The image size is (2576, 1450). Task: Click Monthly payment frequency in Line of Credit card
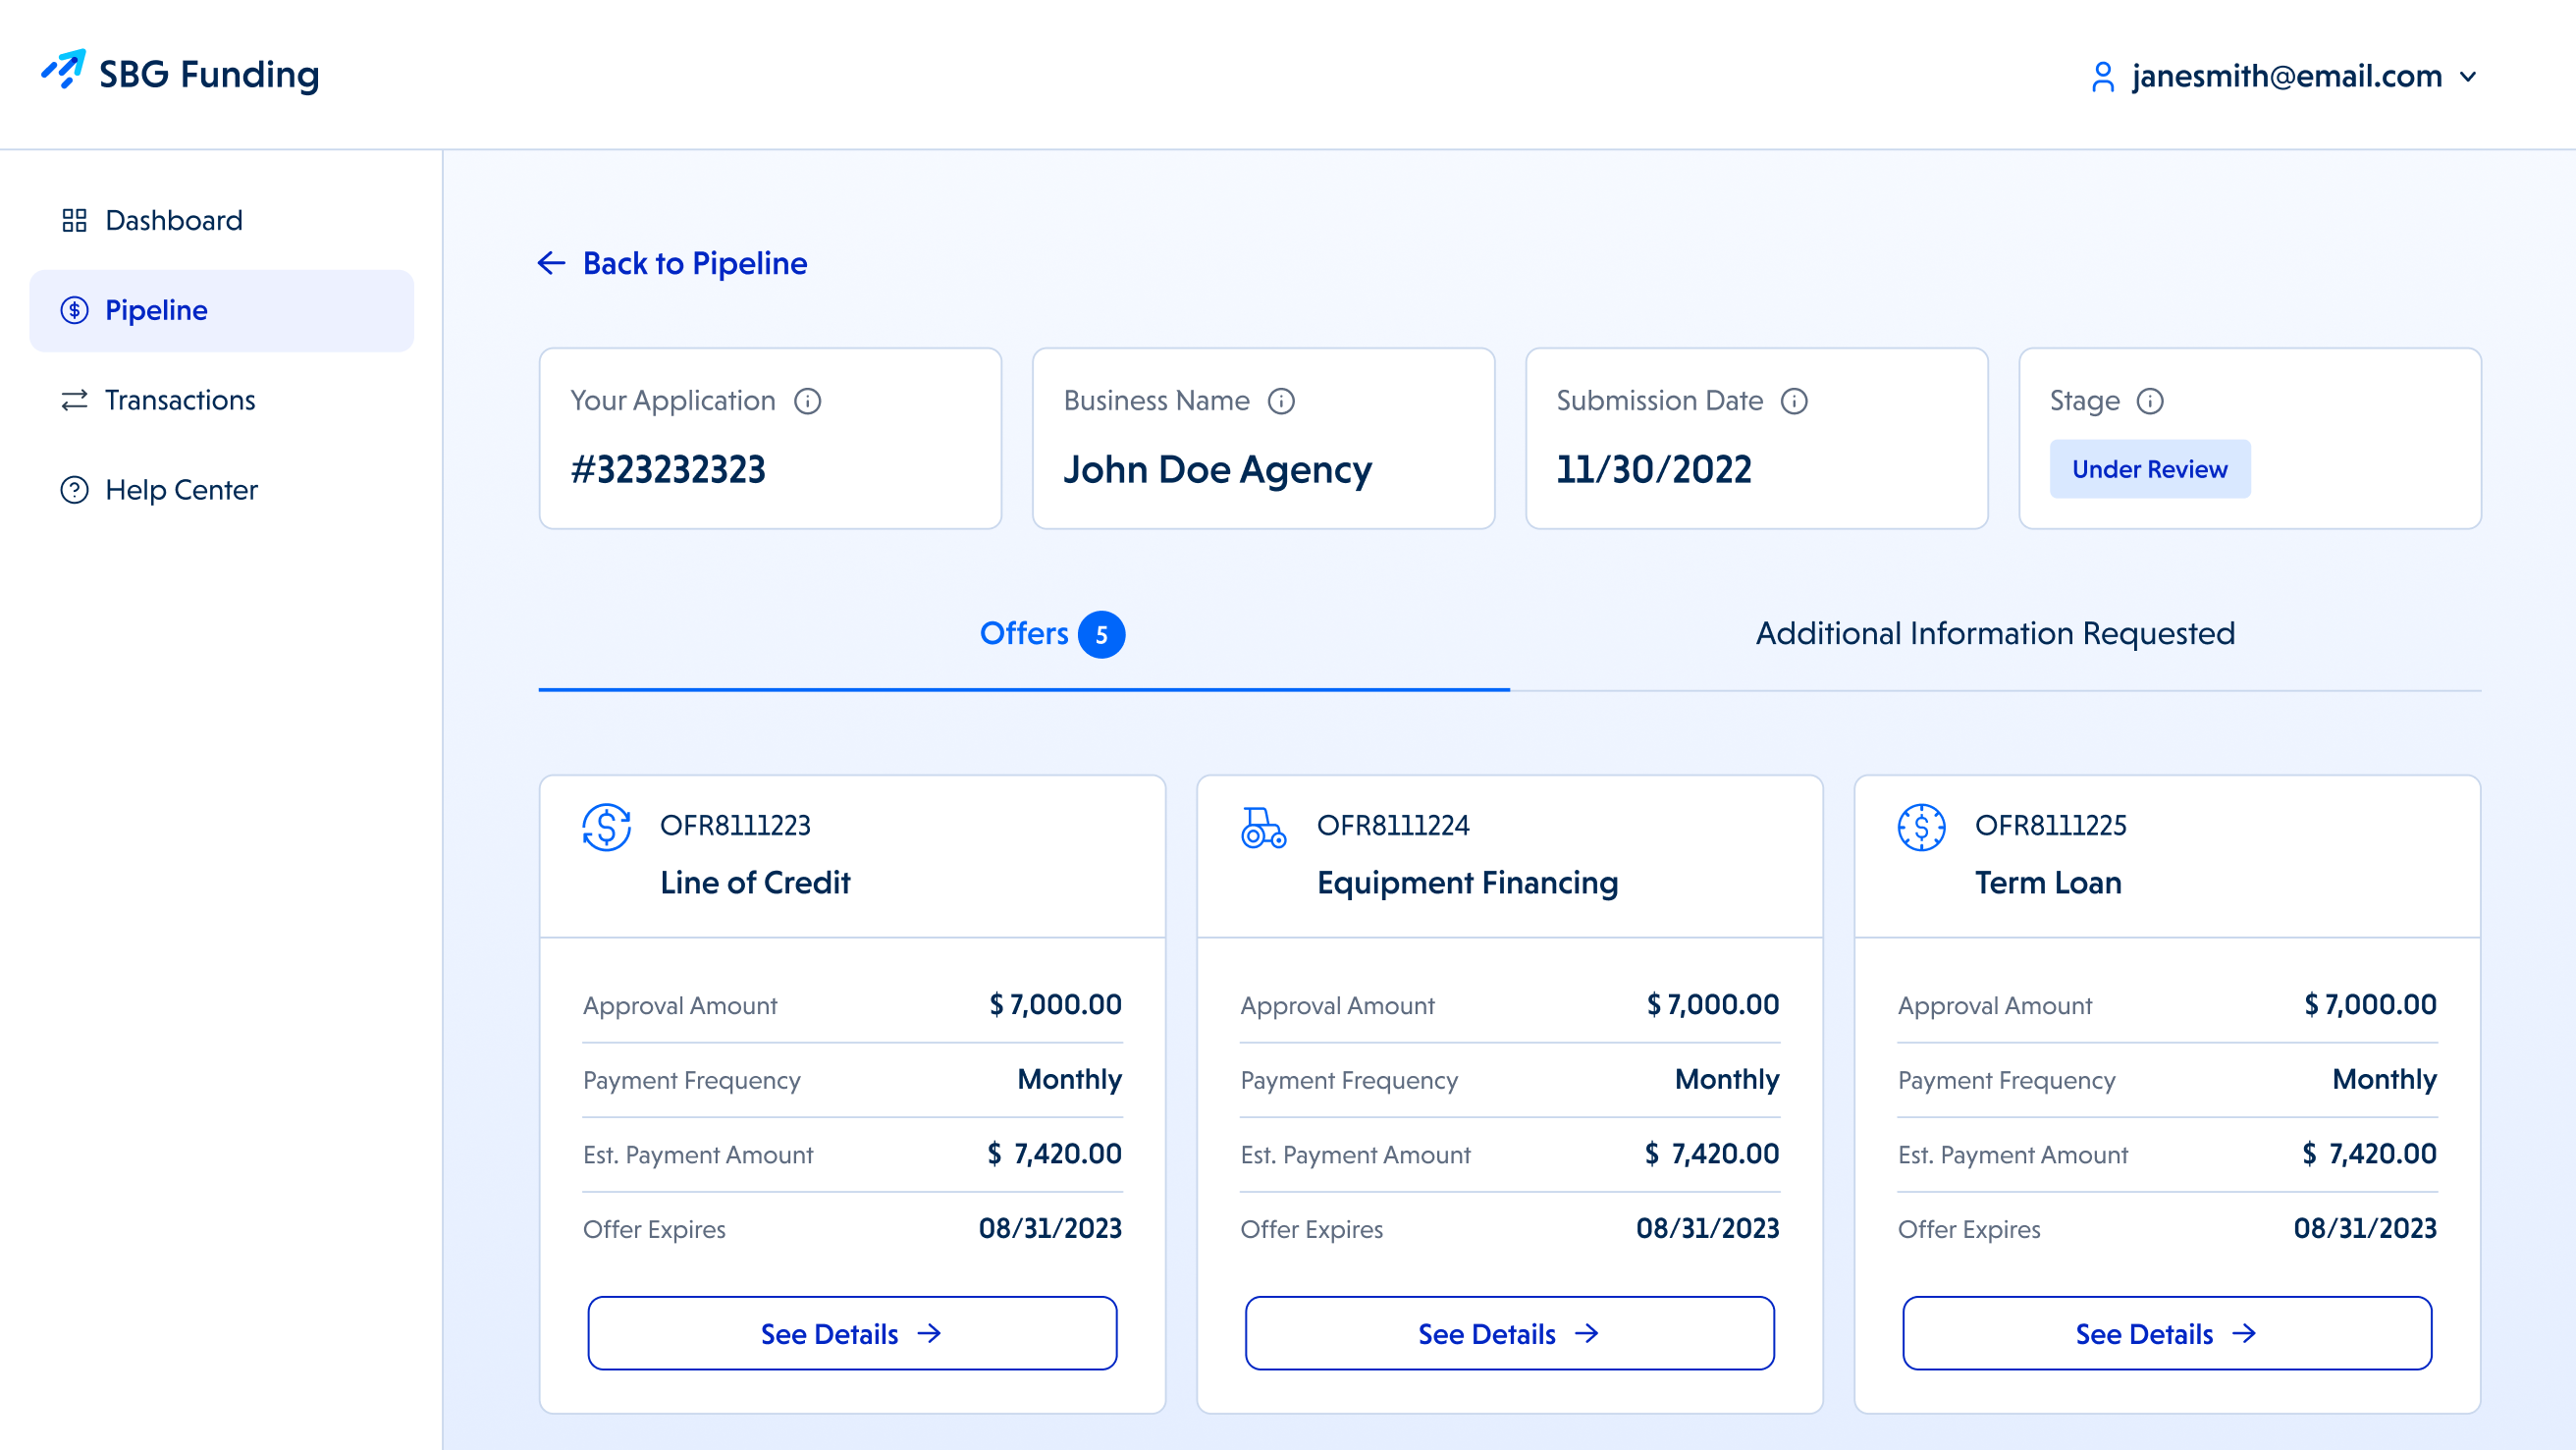click(1069, 1079)
